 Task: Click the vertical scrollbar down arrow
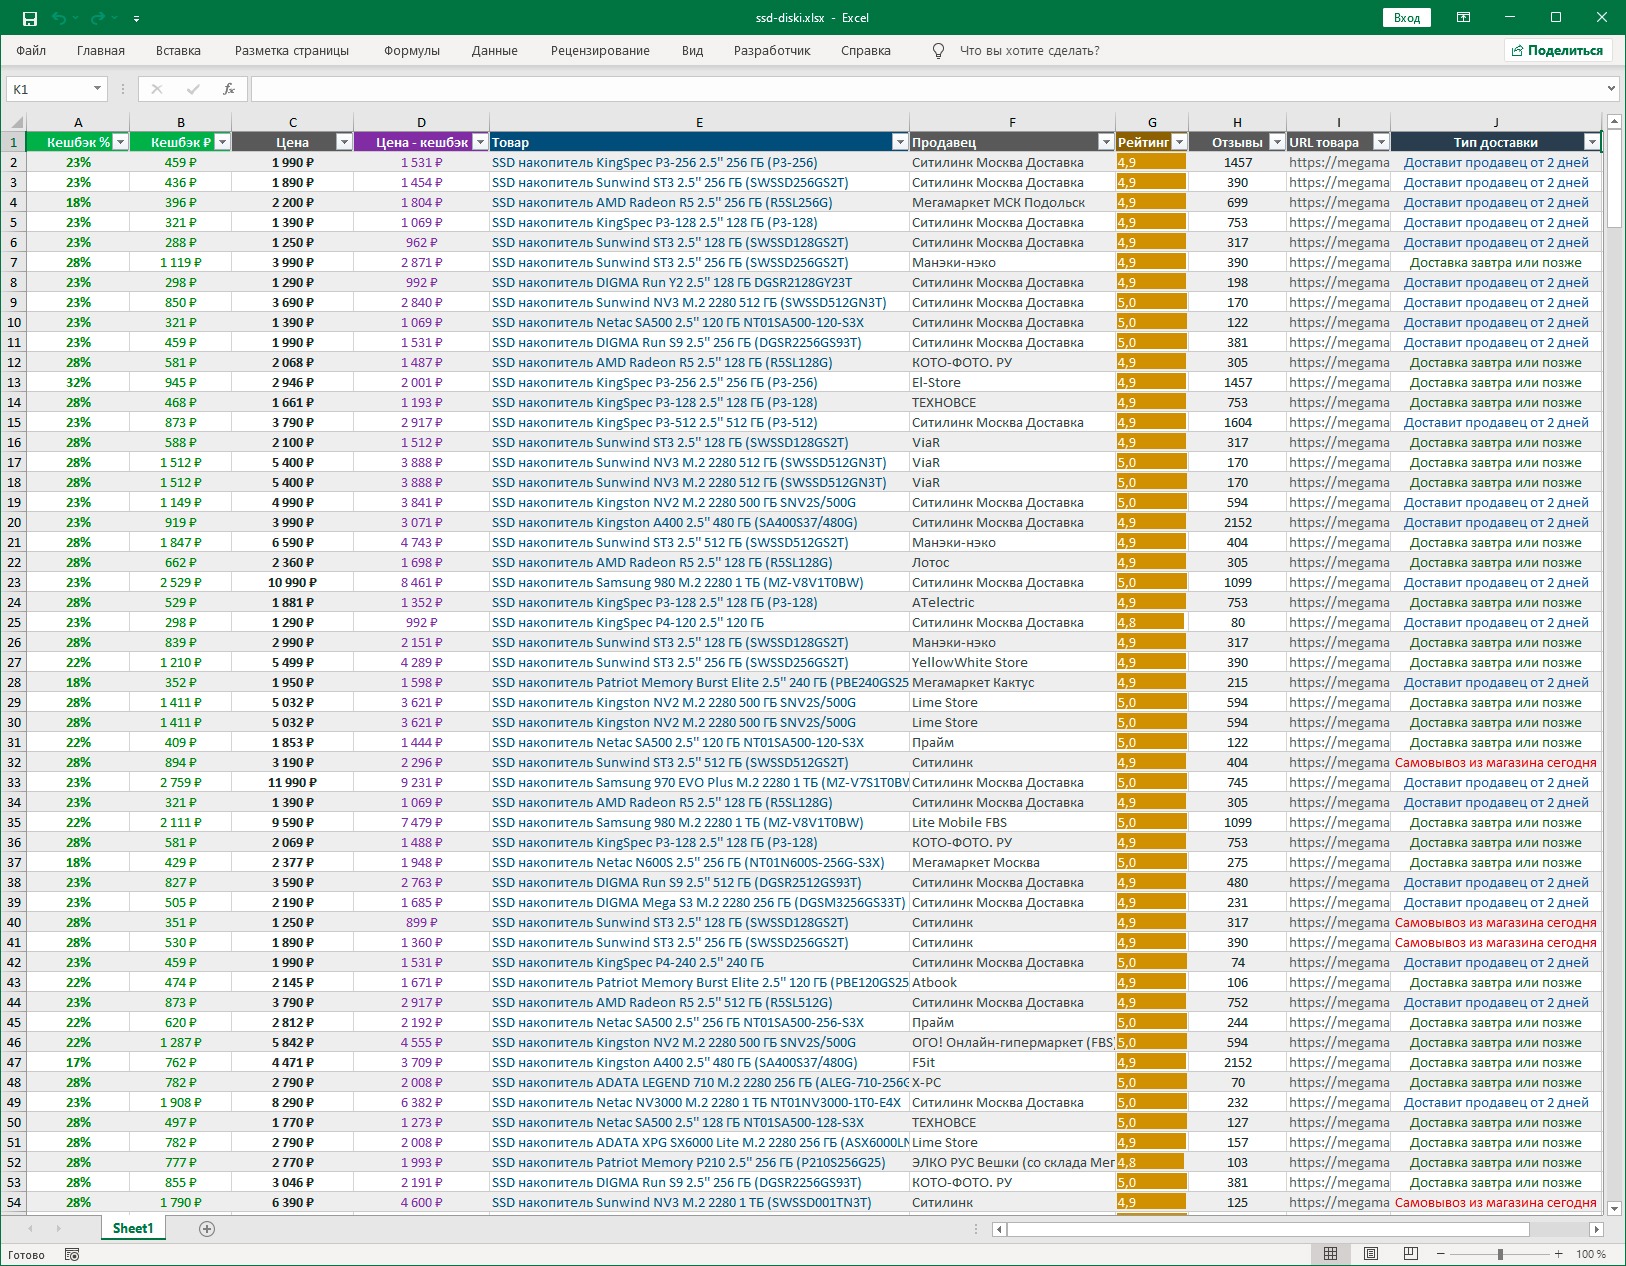point(1614,1208)
